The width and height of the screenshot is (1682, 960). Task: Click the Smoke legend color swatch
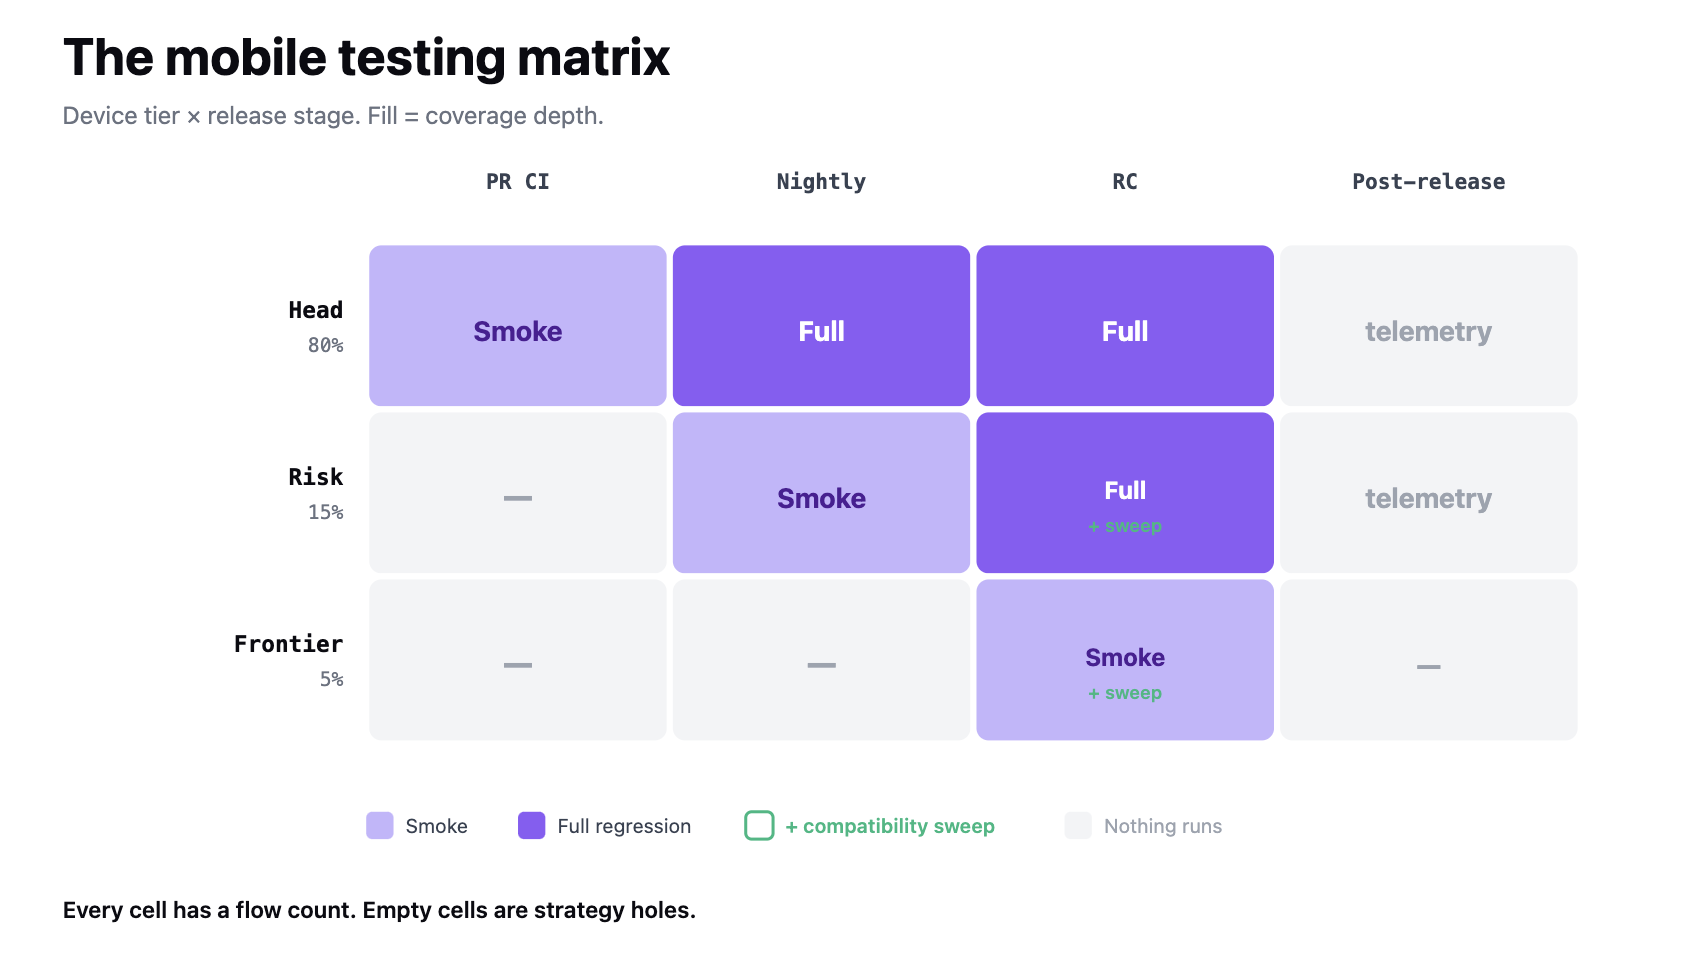380,826
